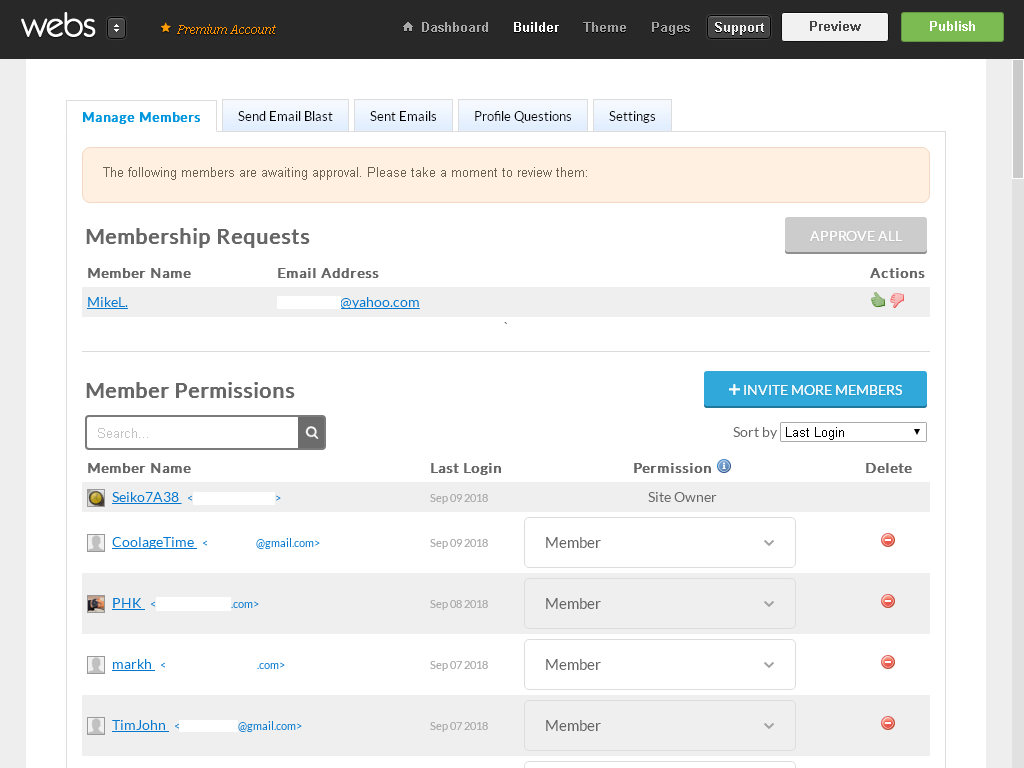
Task: Change markh's permission via dropdown
Action: coord(659,665)
